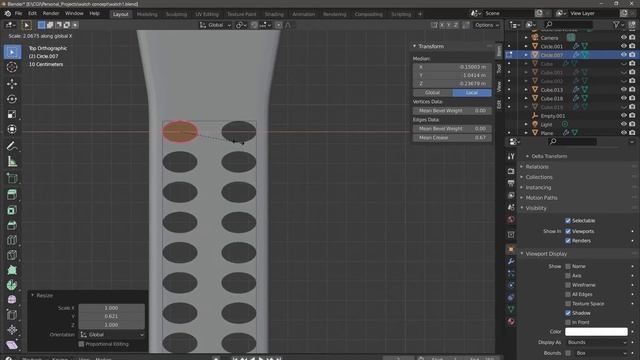Open the Render properties tab icon
This screenshot has width=640, height=360.
pos(511,171)
